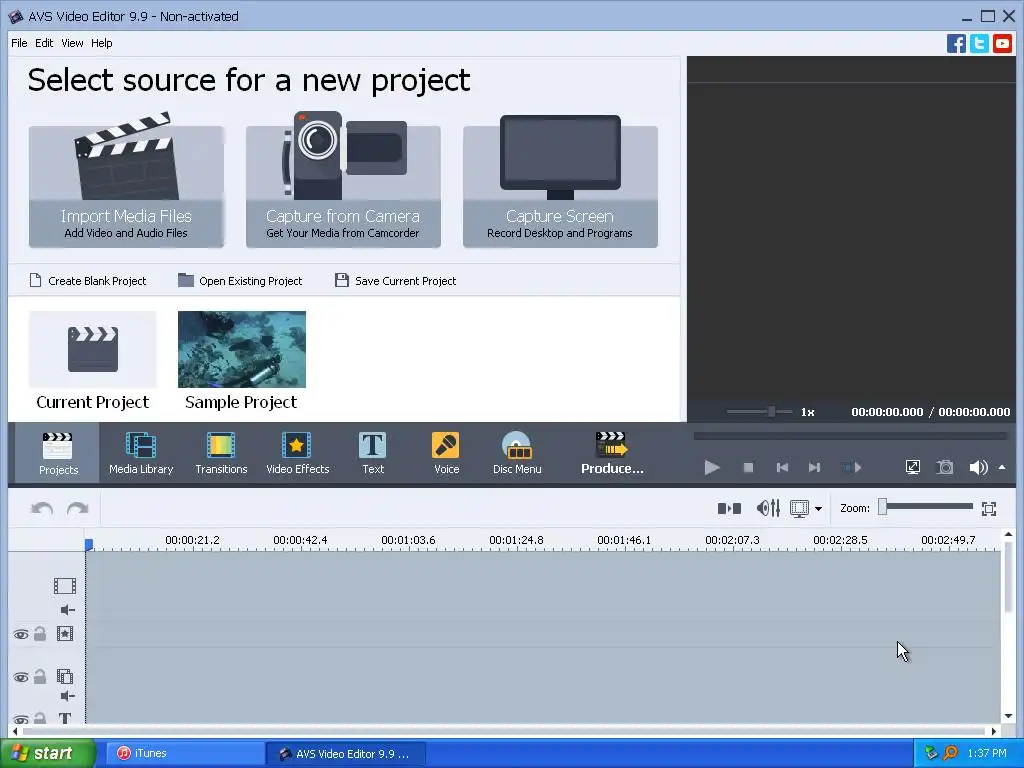This screenshot has width=1024, height=768.
Task: Click the overlay audio track speaker icon
Action: pyautogui.click(x=68, y=696)
